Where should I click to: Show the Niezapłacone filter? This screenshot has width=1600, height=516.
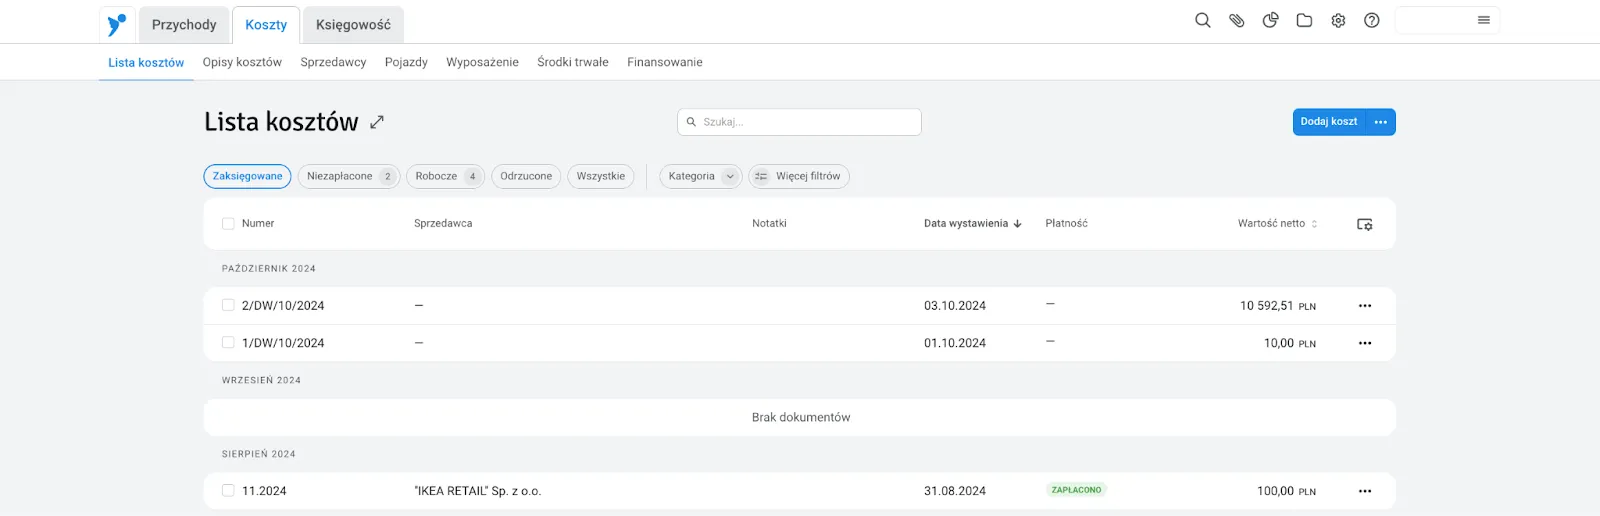(348, 177)
